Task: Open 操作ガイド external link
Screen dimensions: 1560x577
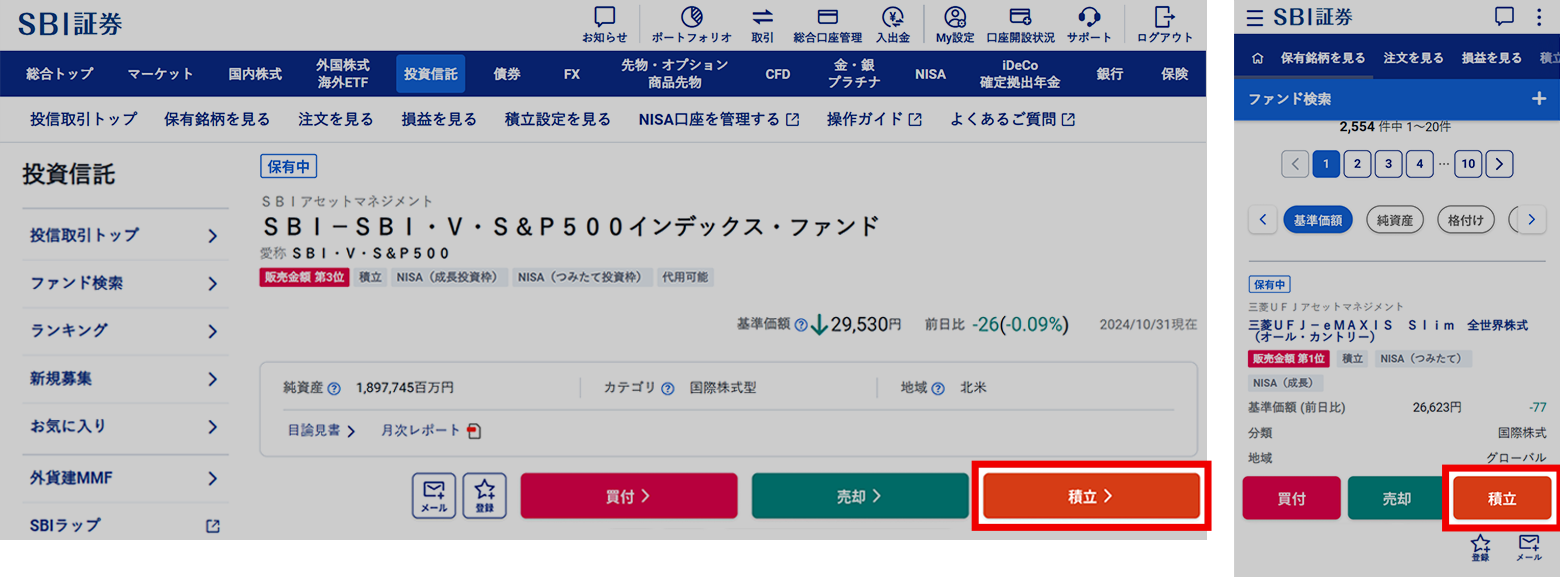Action: coord(874,119)
